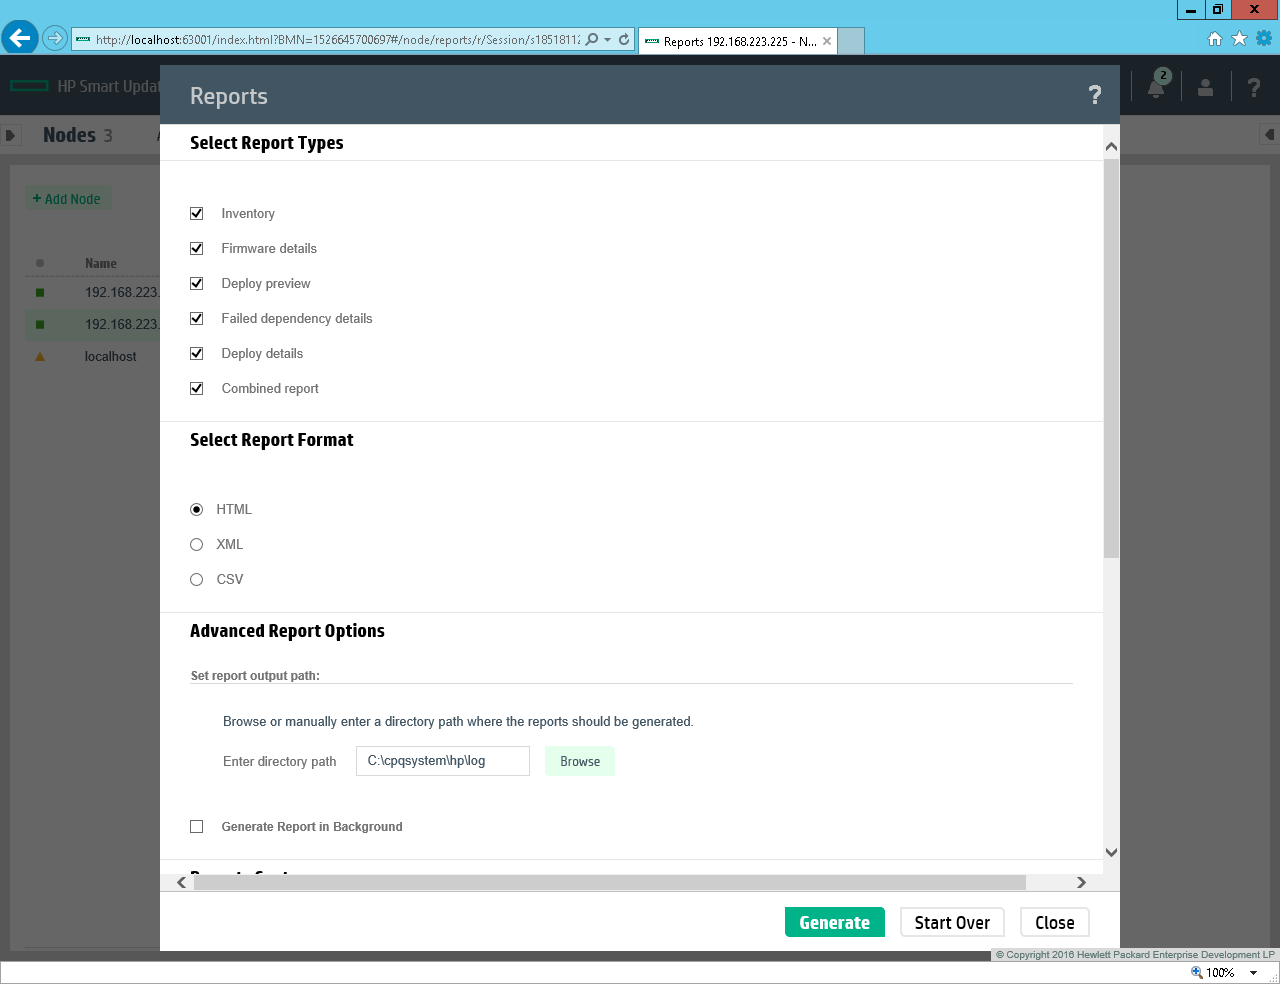Viewport: 1280px width, 984px height.
Task: Open the browser favorites star icon
Action: pos(1239,39)
